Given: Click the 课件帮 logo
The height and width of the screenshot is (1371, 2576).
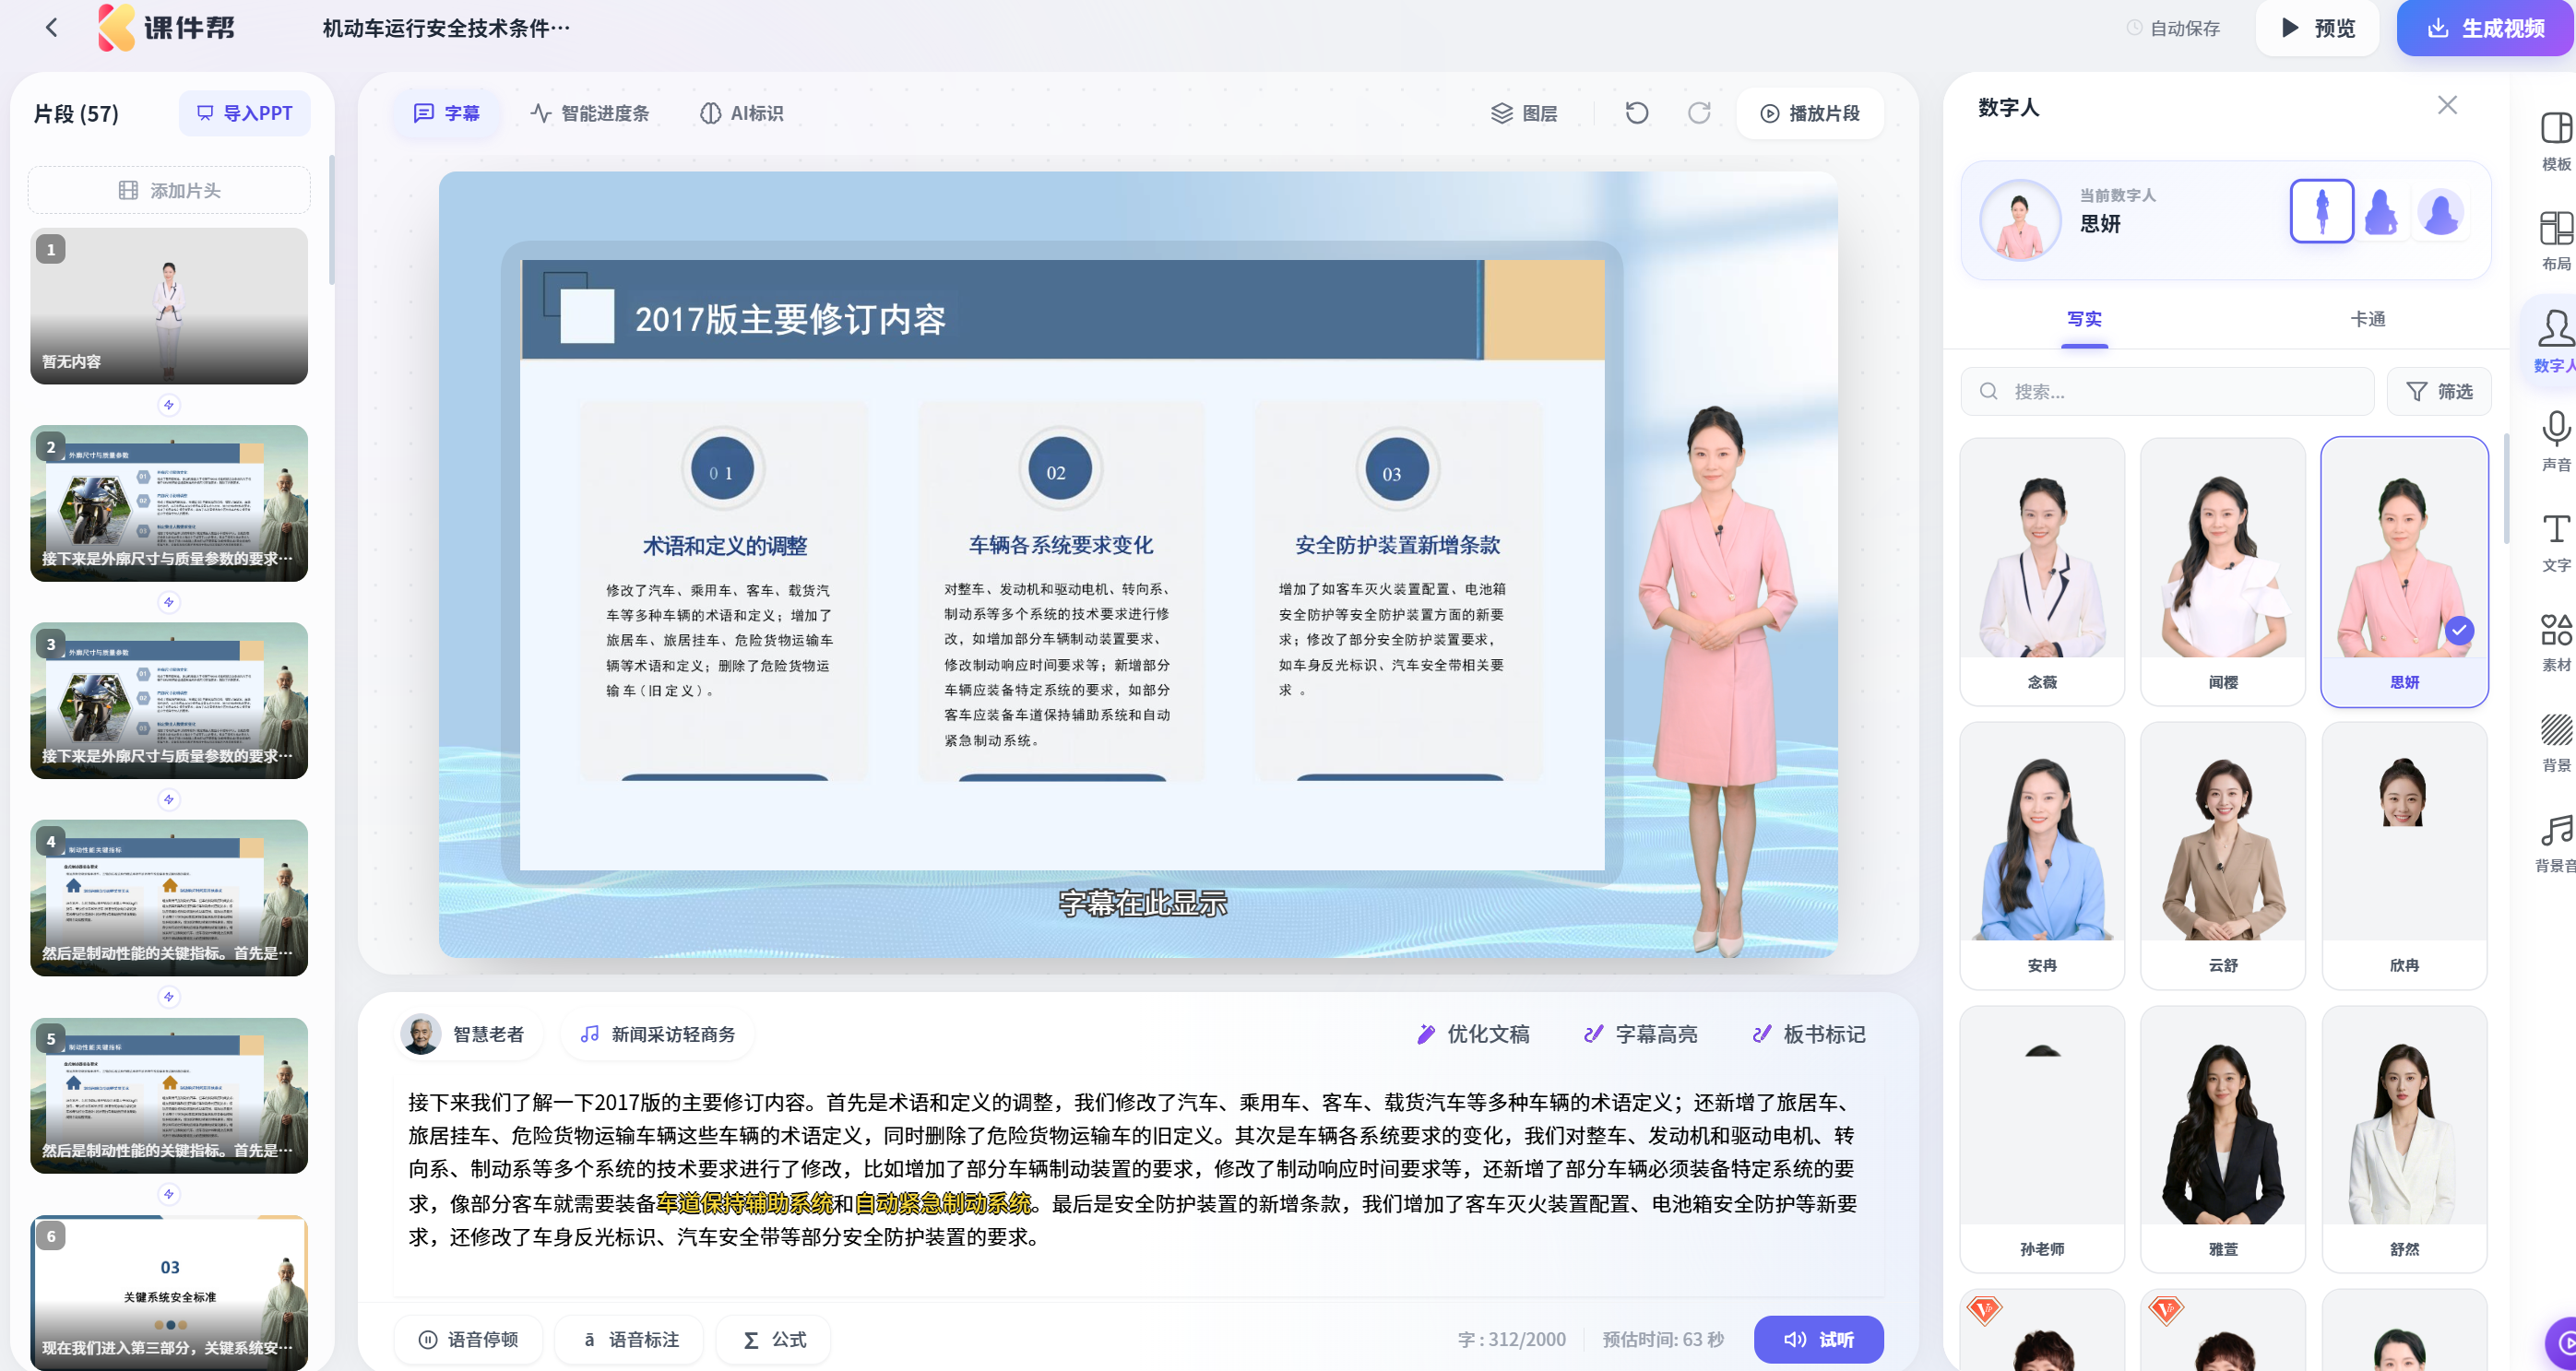Looking at the screenshot, I should tap(166, 28).
